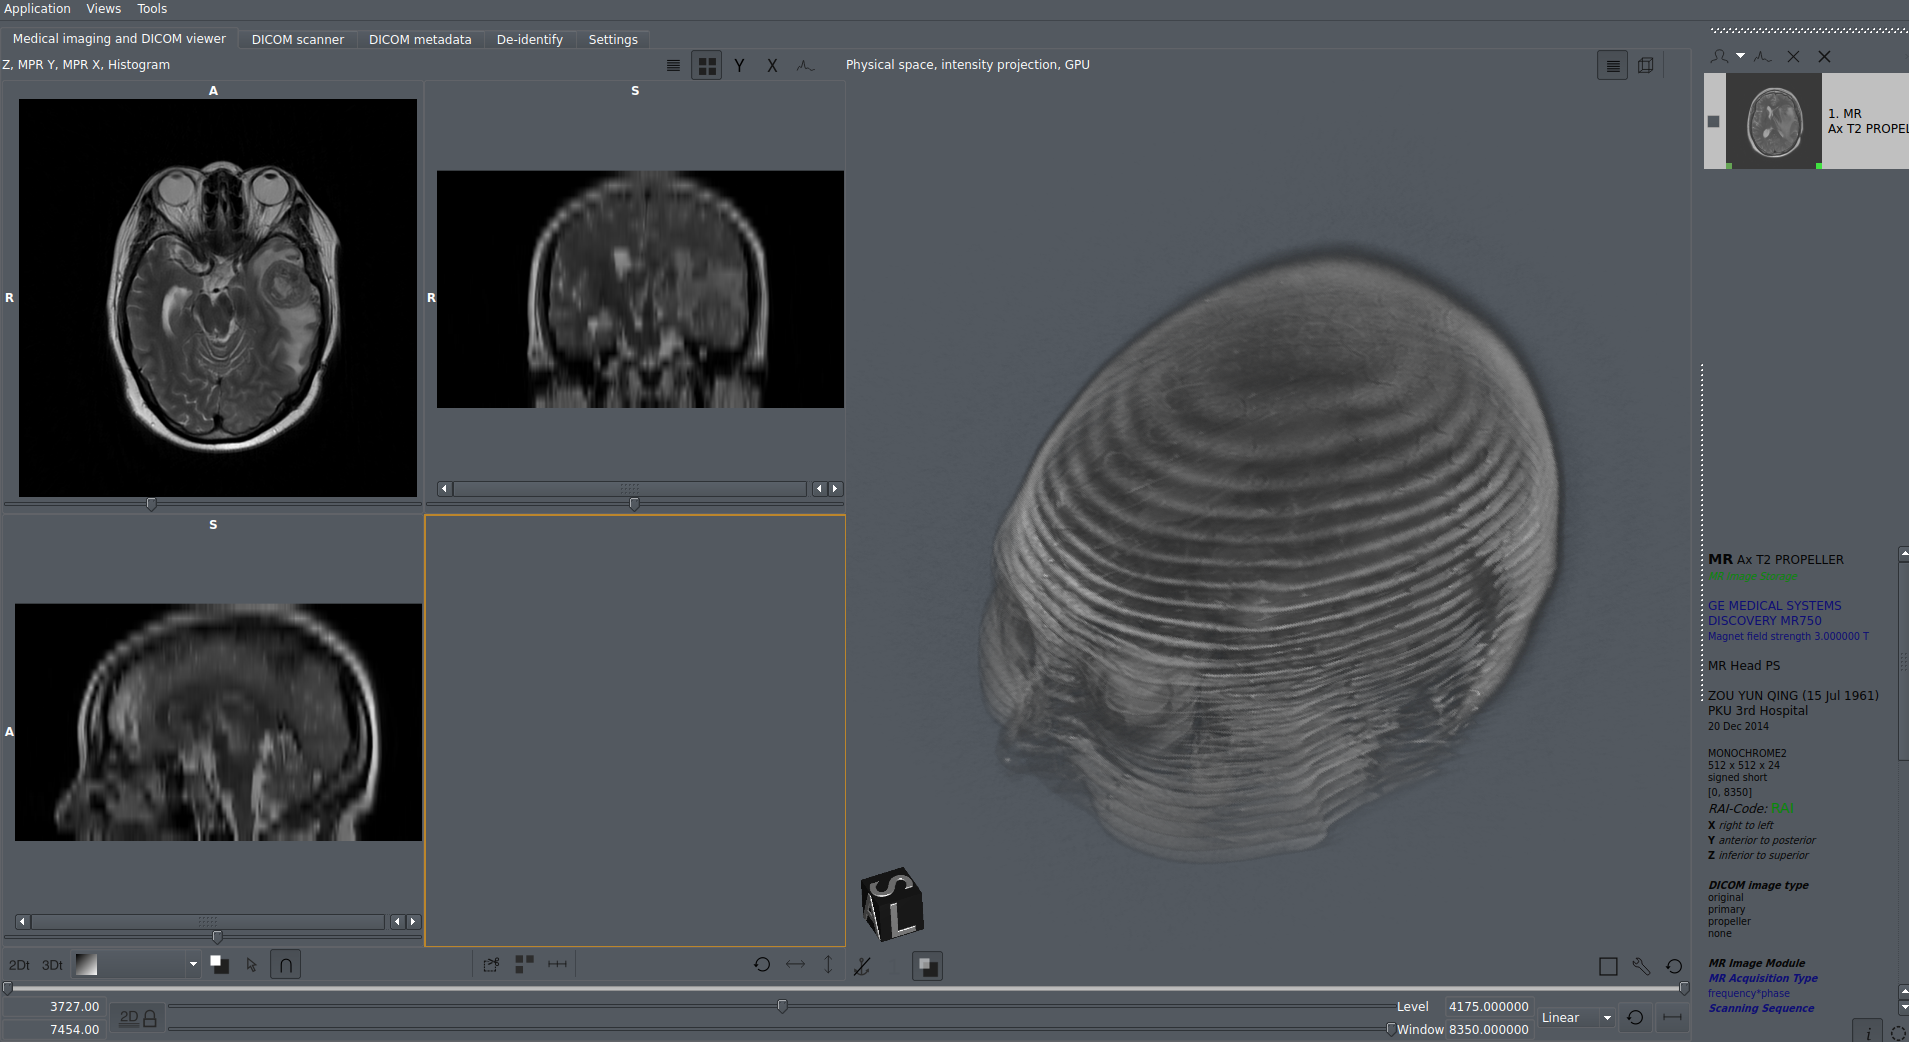Open the Linear interpolation dropdown

point(1577,1018)
